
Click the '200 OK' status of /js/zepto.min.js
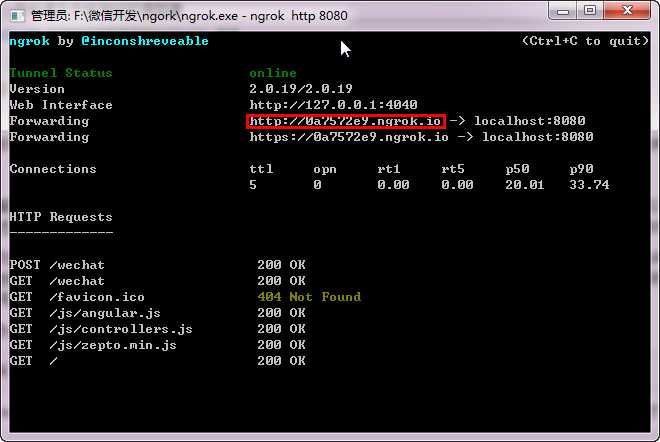281,345
